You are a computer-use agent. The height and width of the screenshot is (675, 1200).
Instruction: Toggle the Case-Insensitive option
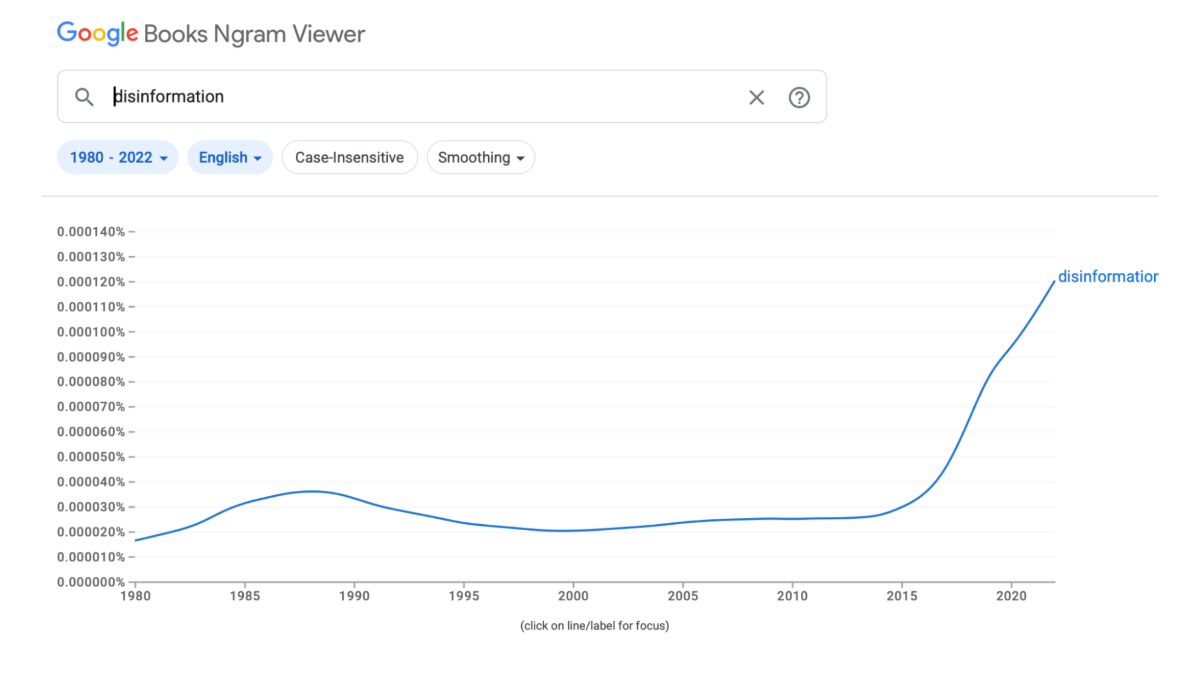click(350, 157)
